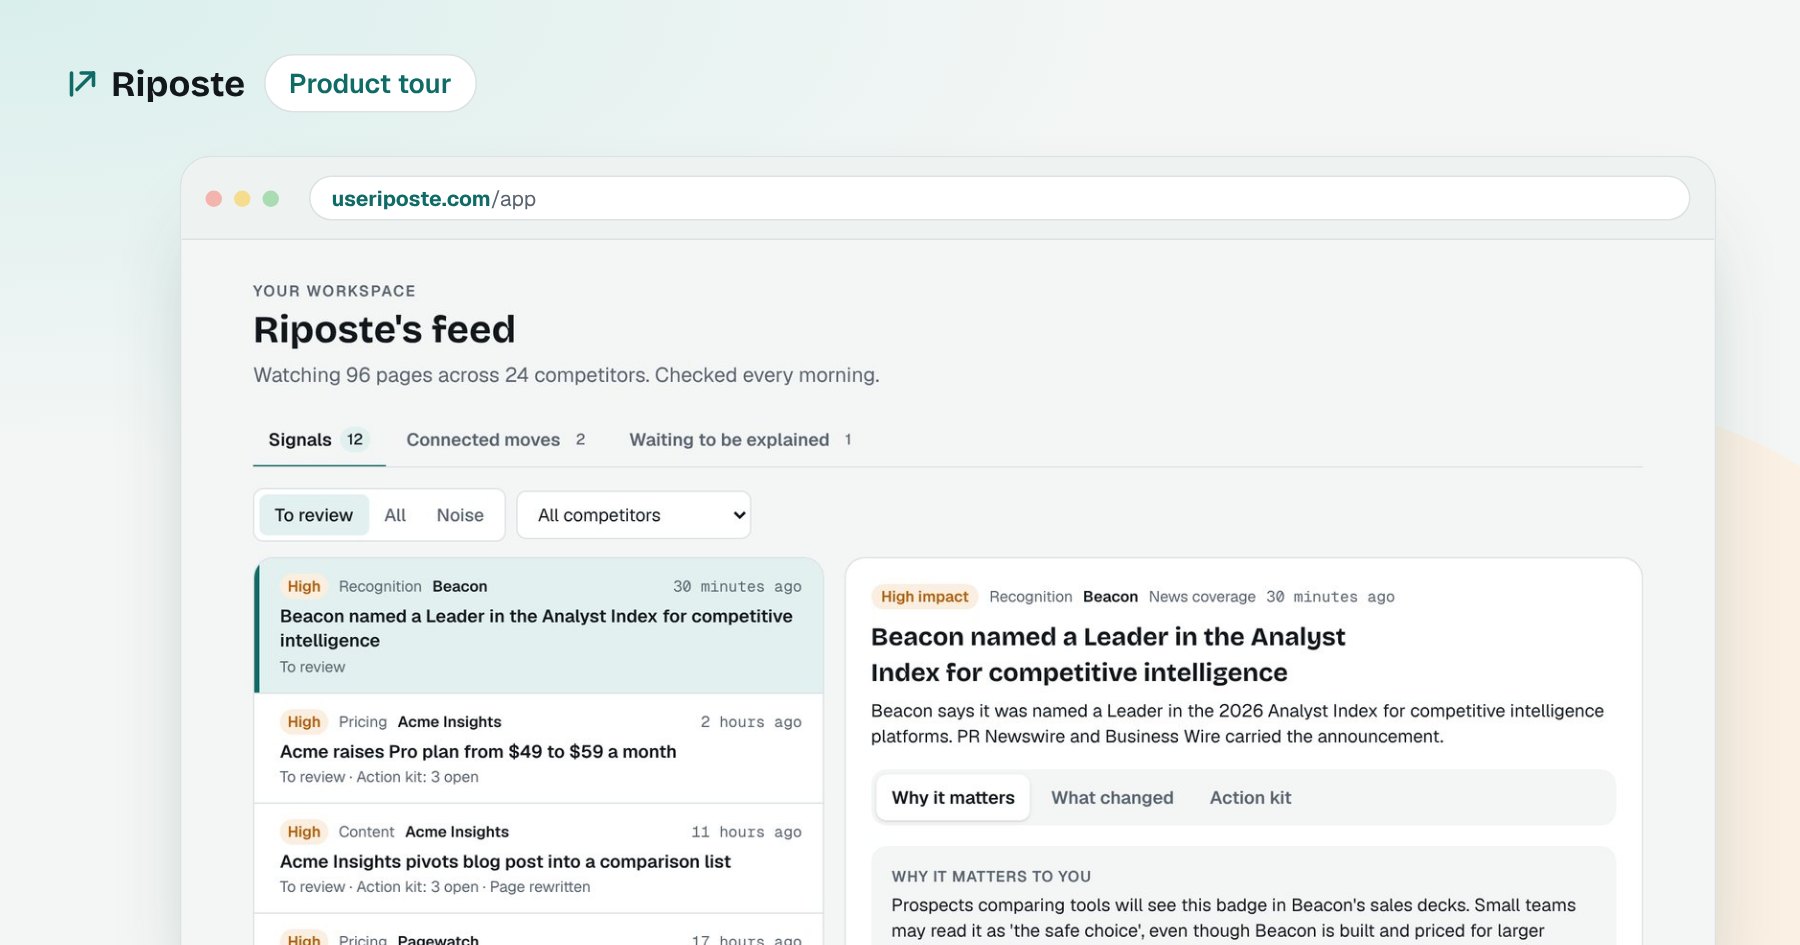Screen dimensions: 1800x945
Task: Click the green window dot
Action: [270, 198]
